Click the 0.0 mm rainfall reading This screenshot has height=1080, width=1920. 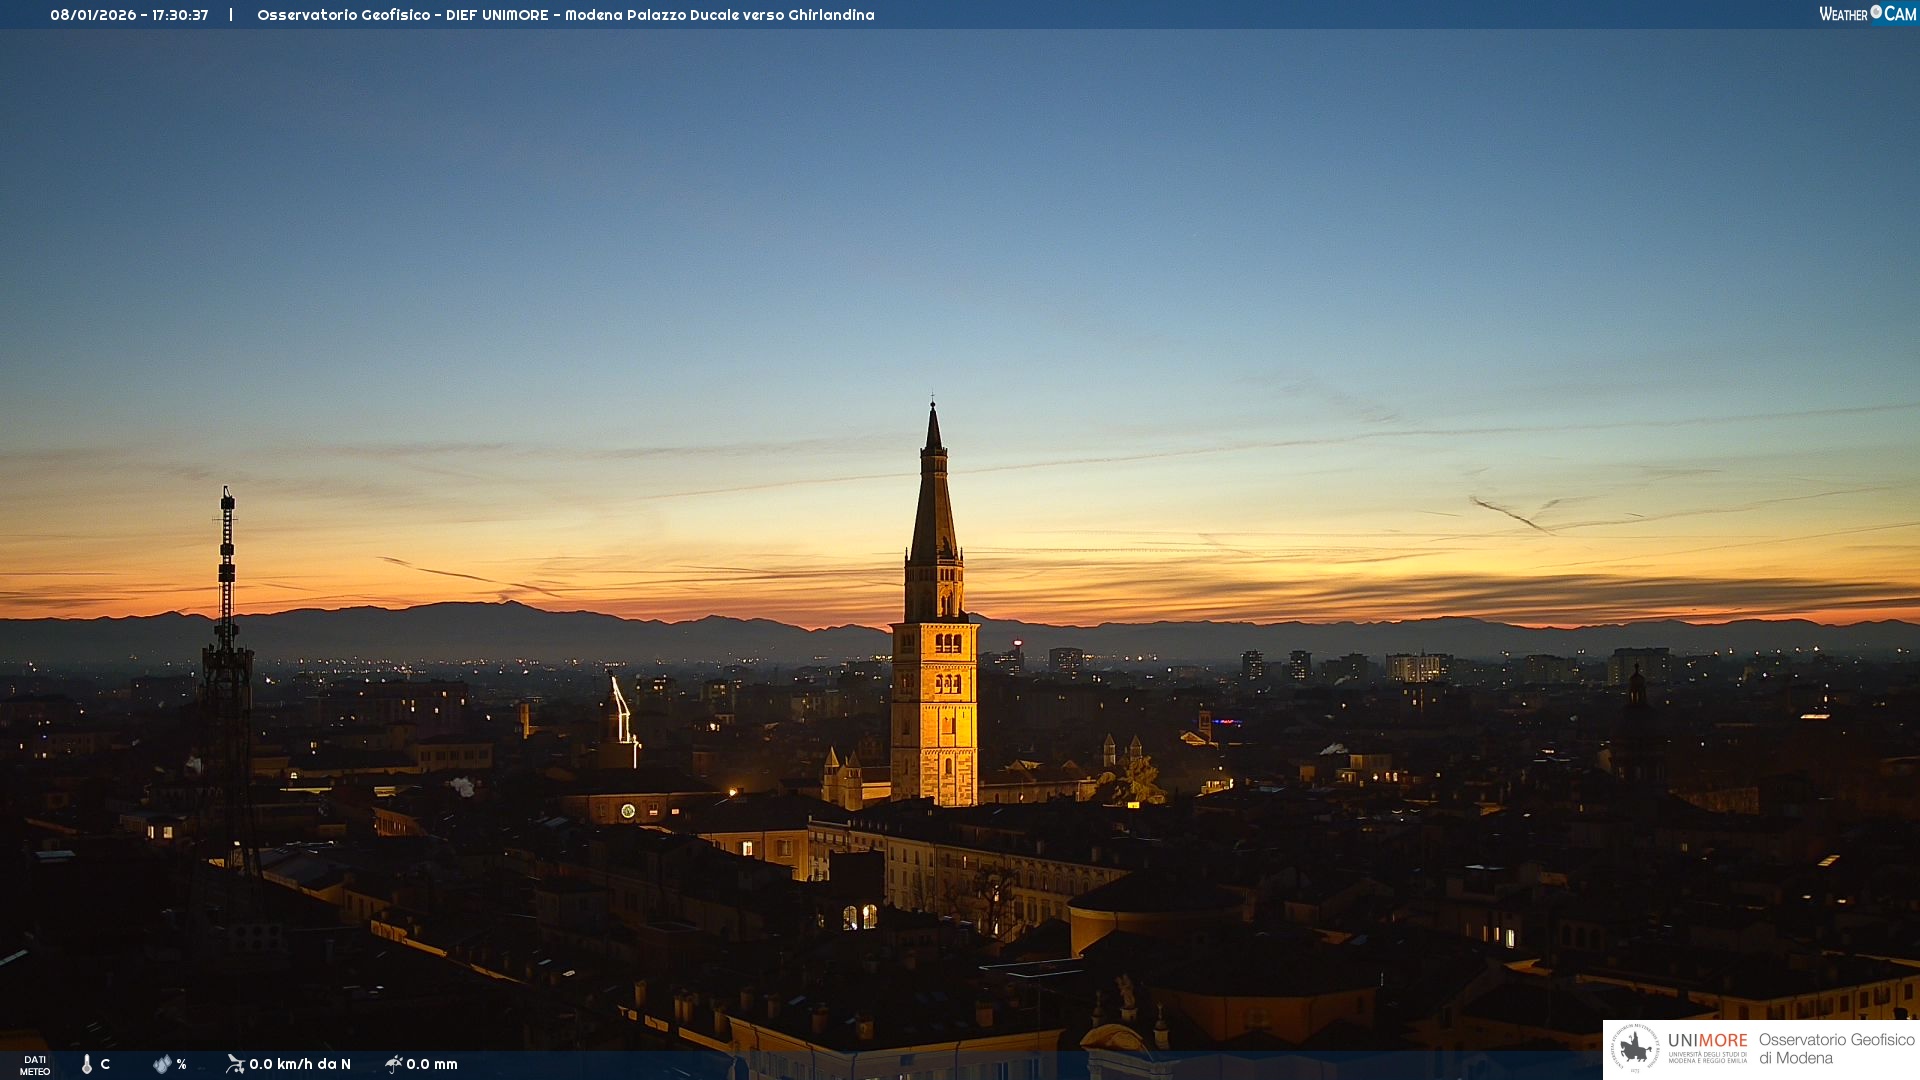[x=432, y=1064]
